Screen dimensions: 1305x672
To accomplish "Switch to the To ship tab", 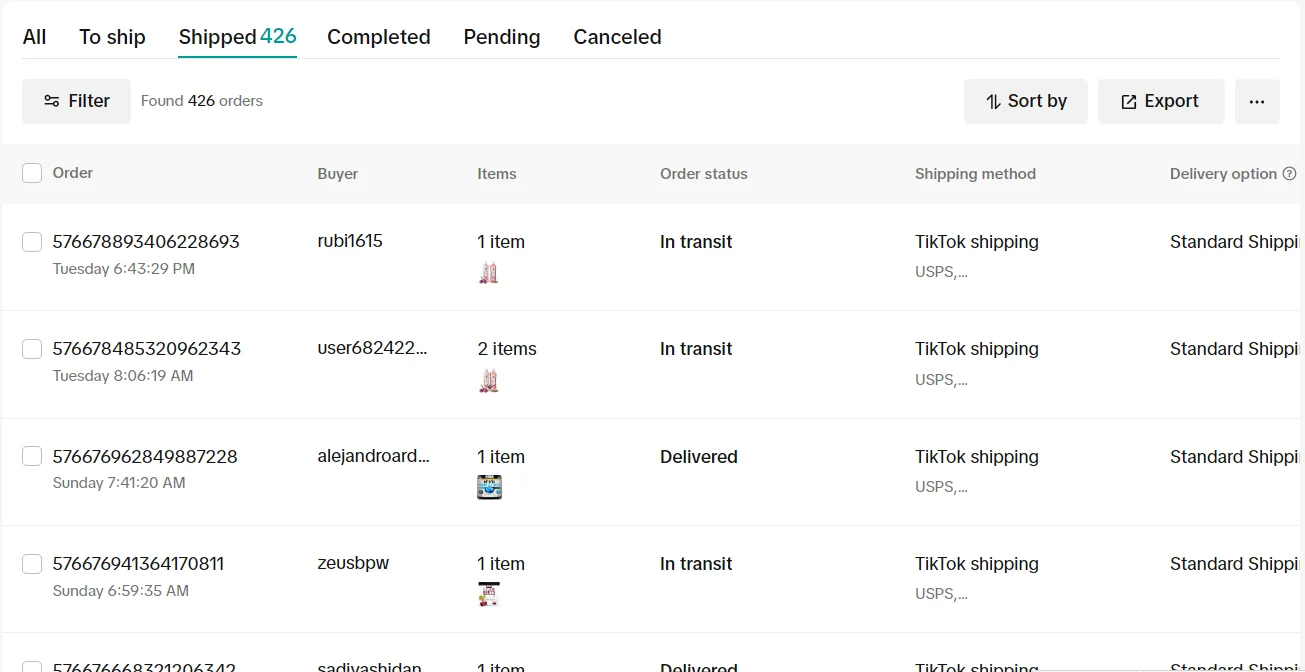I will (112, 37).
